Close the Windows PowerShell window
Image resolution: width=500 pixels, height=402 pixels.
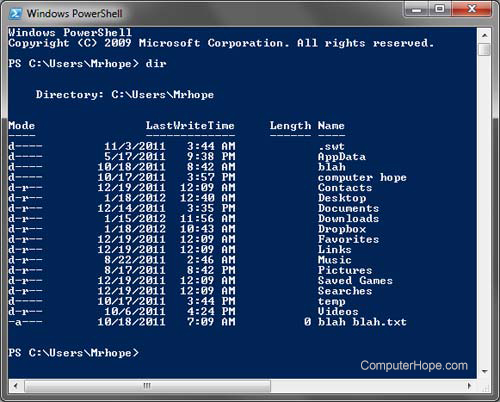click(x=471, y=9)
